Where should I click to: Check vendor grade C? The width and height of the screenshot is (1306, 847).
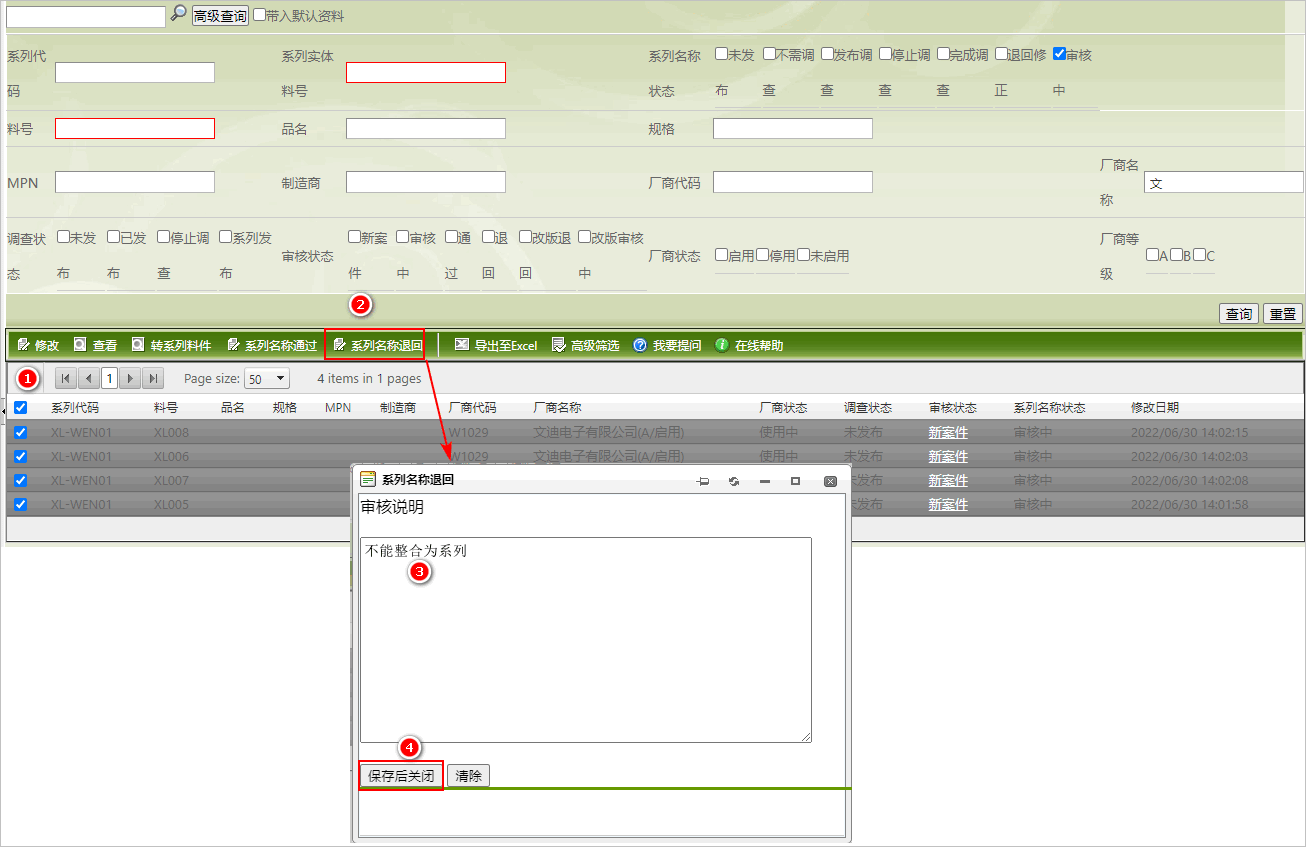click(1200, 255)
